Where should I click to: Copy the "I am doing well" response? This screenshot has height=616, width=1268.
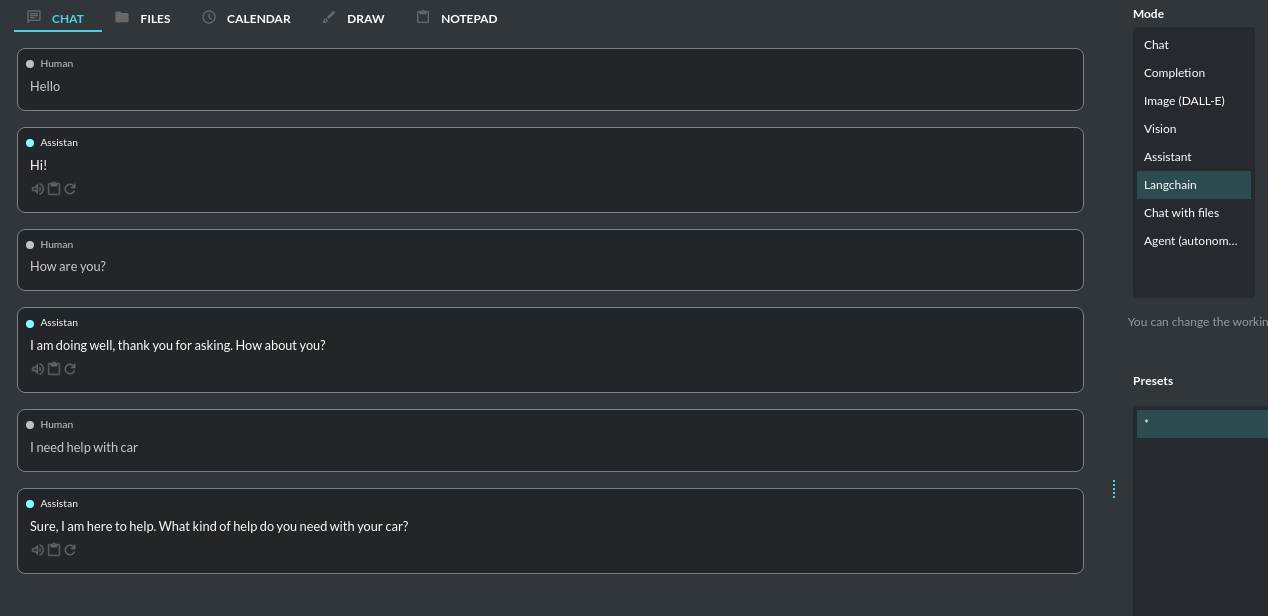click(54, 368)
